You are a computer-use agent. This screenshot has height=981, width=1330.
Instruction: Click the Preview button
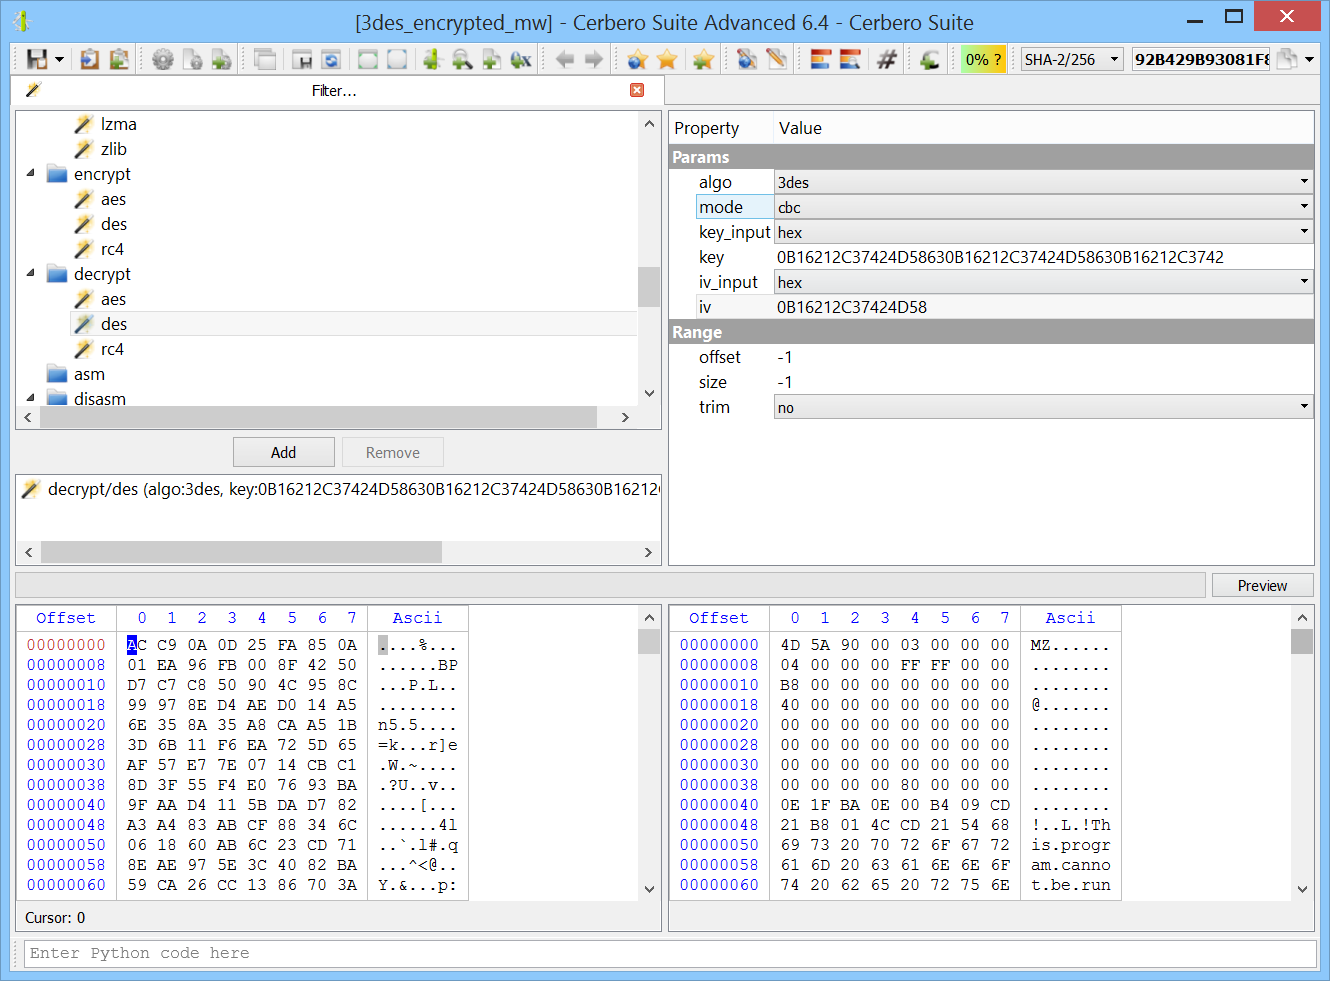pos(1262,585)
